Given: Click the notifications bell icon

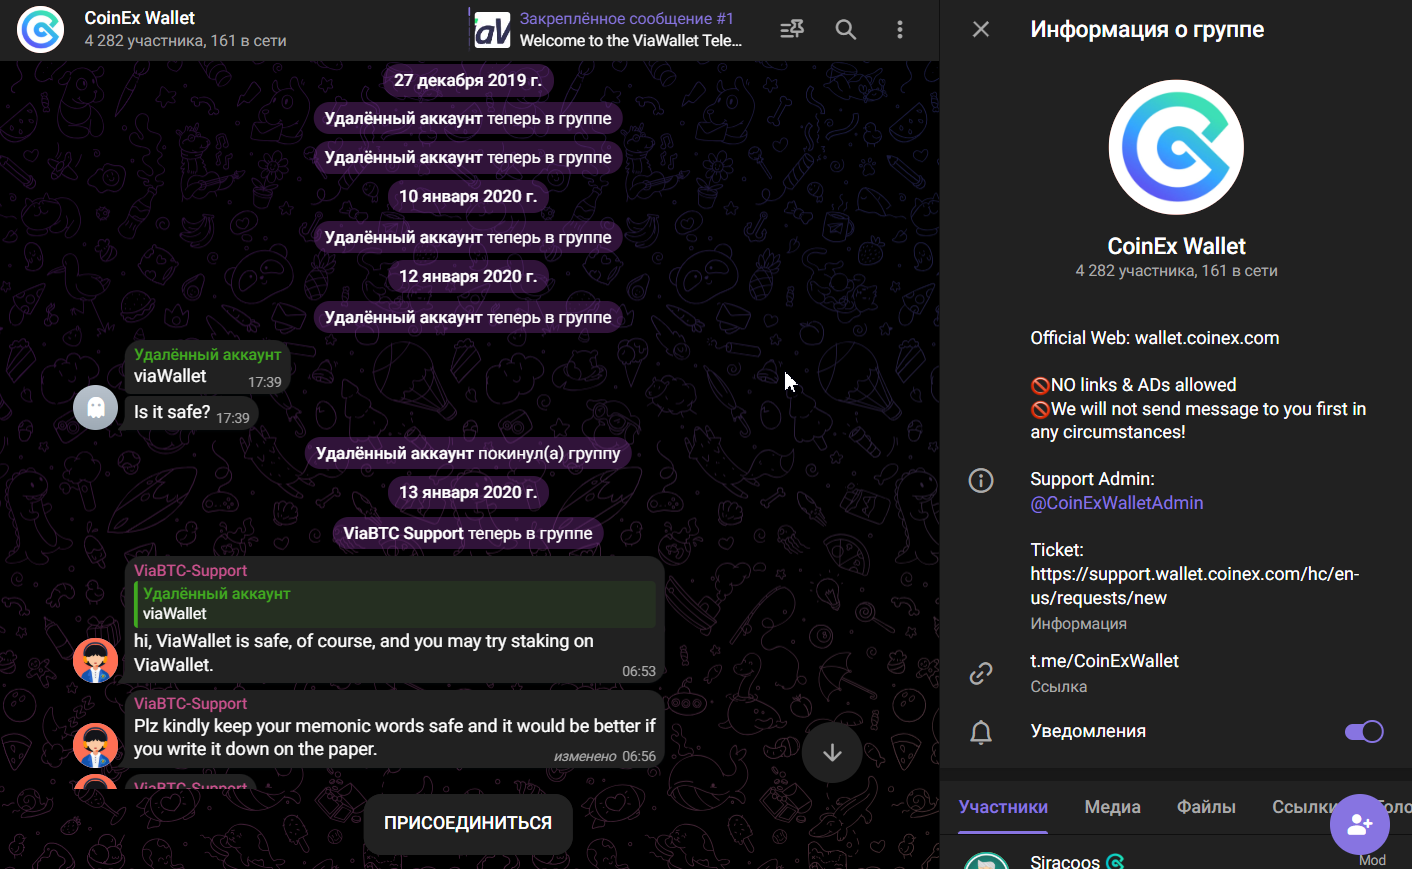Looking at the screenshot, I should [x=981, y=732].
